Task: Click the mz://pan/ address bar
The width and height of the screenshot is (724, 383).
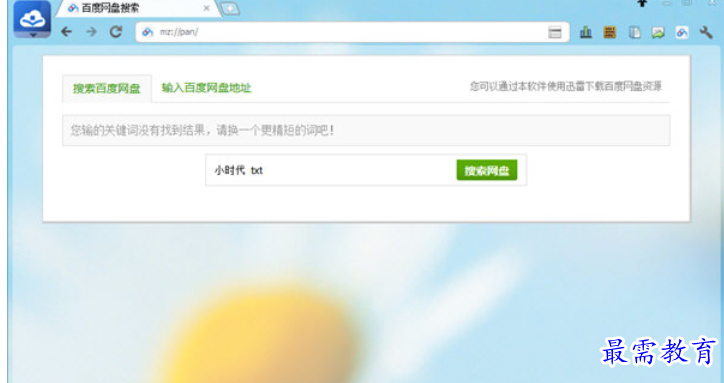Action: [x=352, y=32]
